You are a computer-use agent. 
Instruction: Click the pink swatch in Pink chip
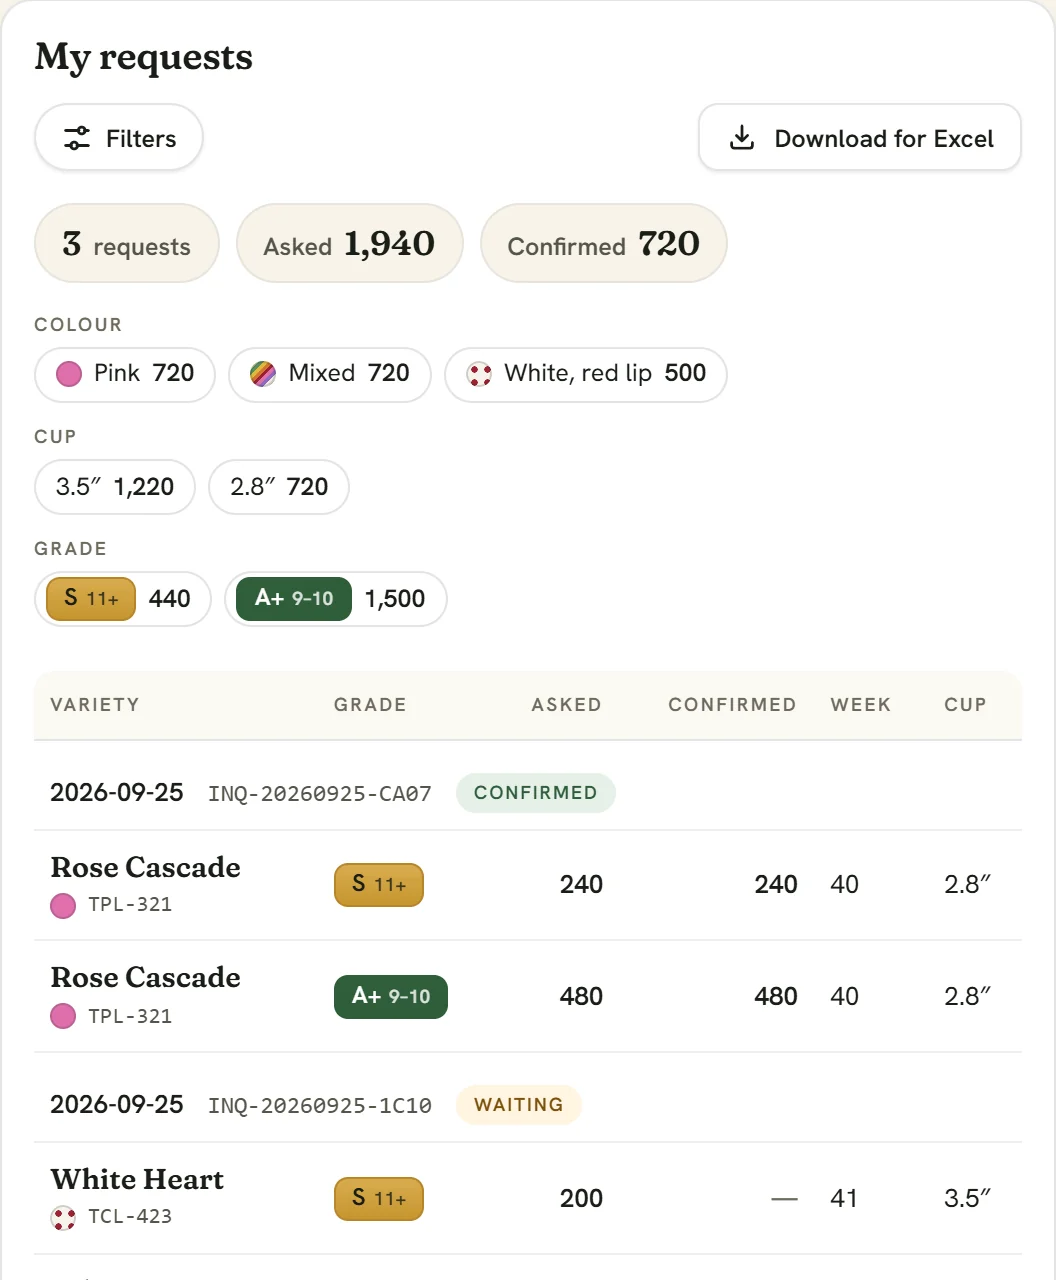pyautogui.click(x=69, y=375)
